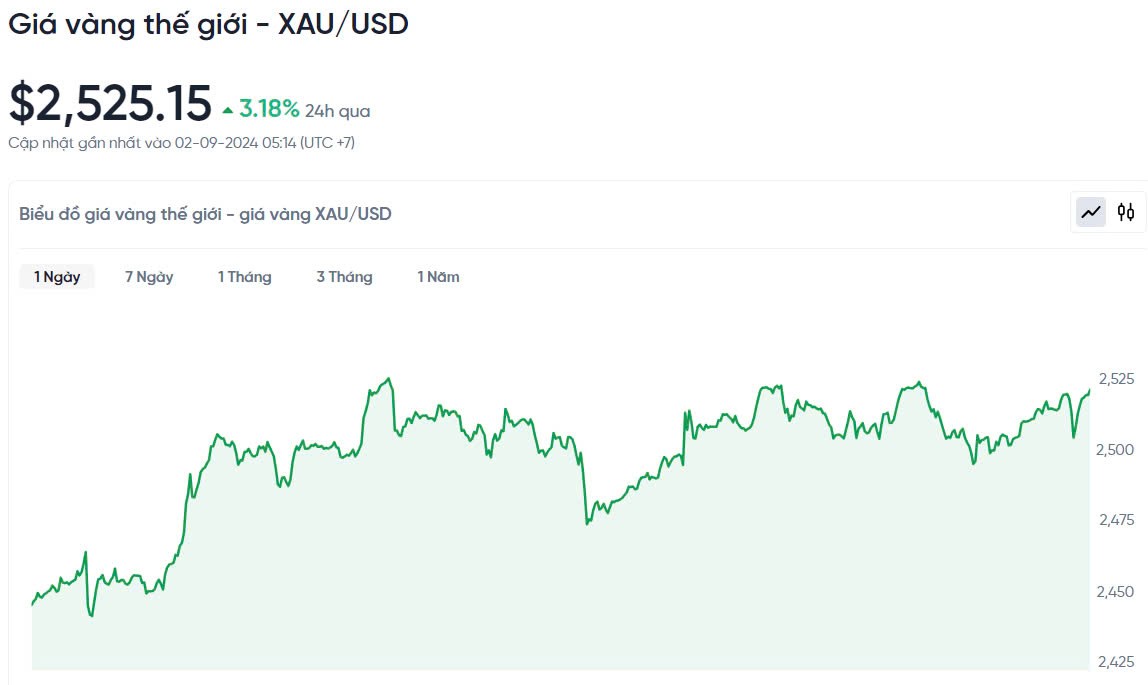
Task: Switch to candlestick chart view
Action: 1126,212
